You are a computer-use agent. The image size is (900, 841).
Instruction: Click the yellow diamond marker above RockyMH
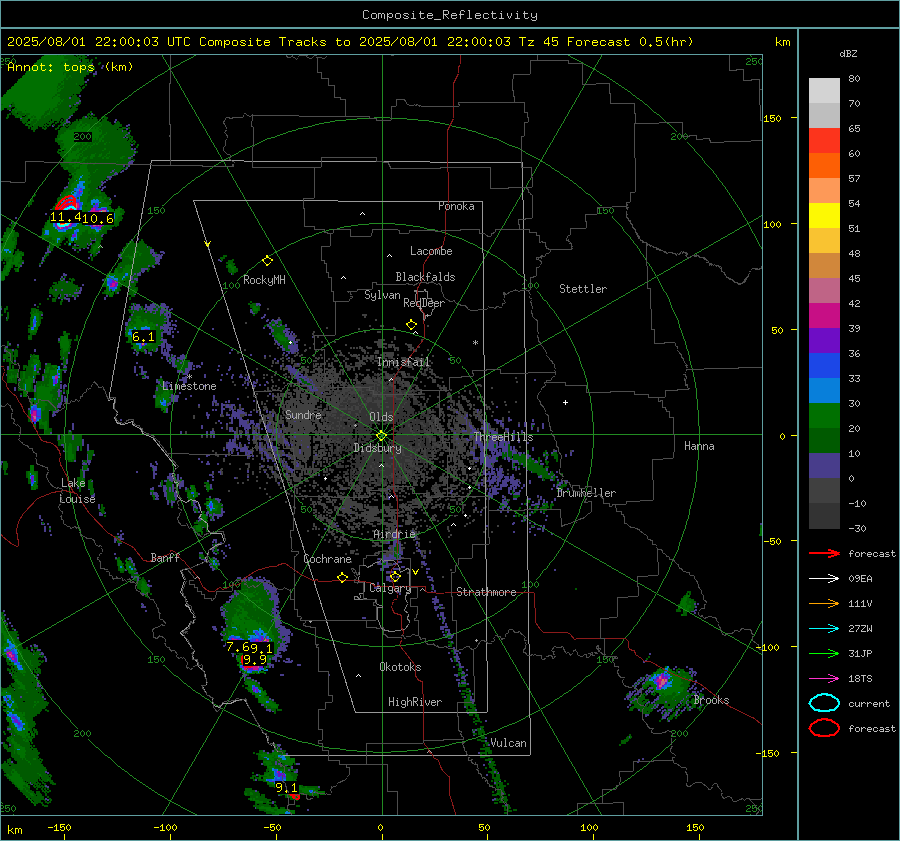pyautogui.click(x=267, y=261)
